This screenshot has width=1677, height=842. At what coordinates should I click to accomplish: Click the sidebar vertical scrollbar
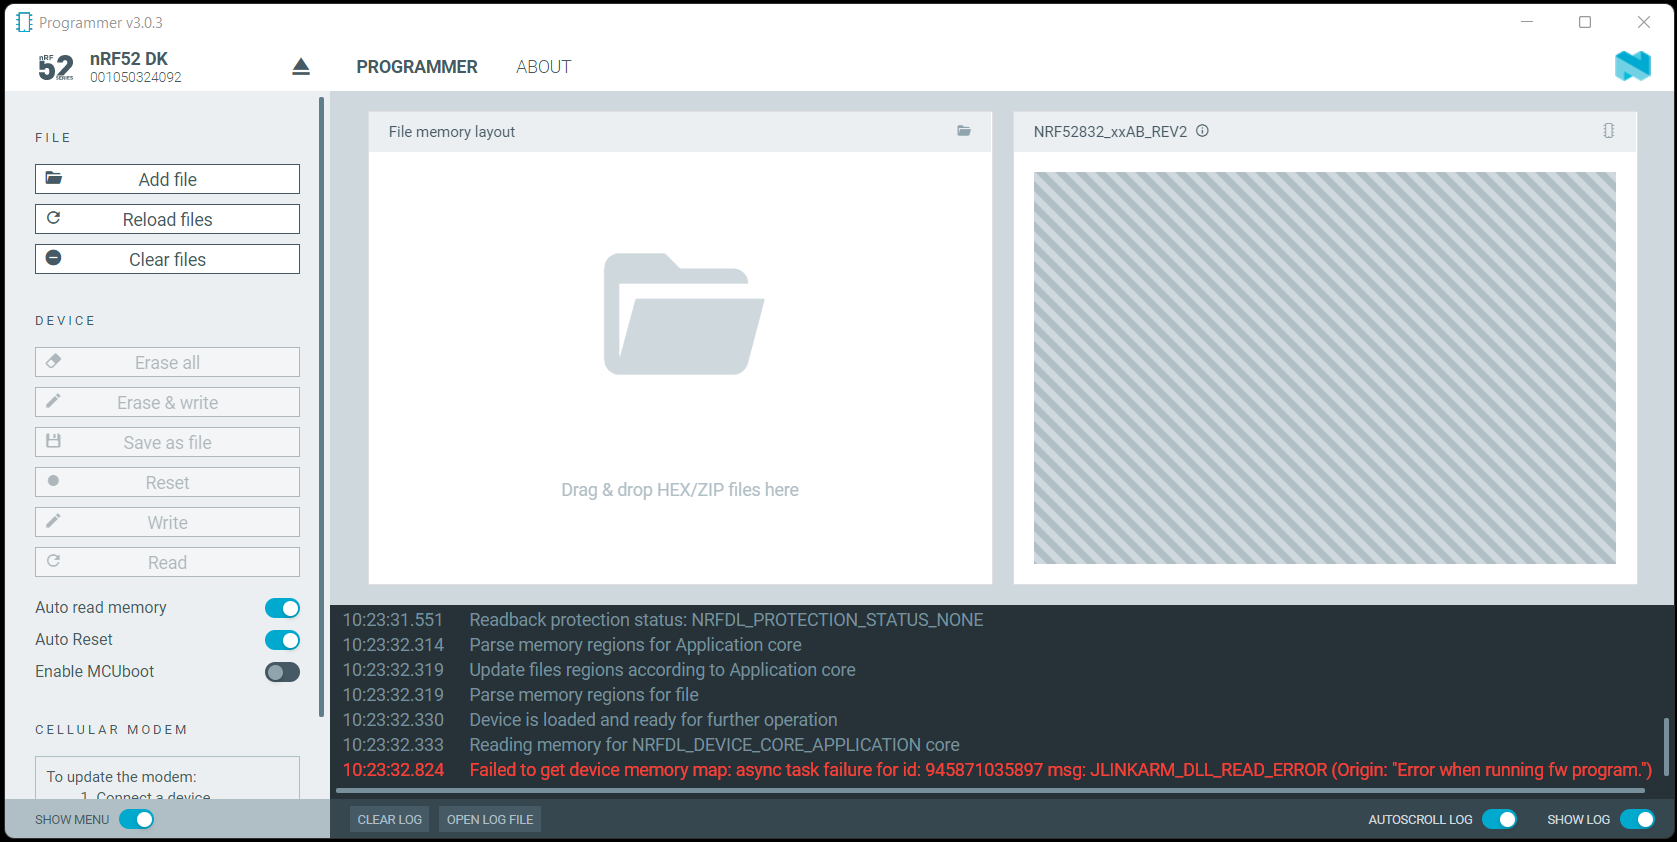321,400
